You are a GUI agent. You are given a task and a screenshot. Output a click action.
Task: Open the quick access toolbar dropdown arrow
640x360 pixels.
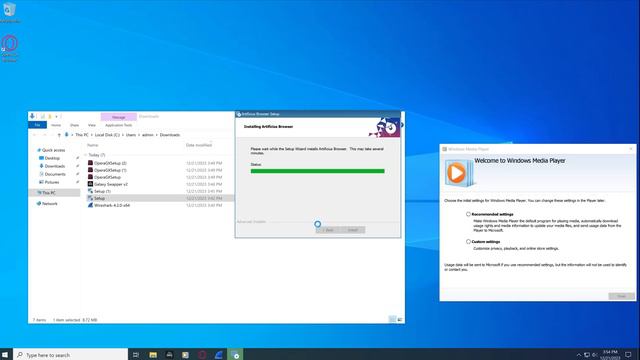pos(57,117)
